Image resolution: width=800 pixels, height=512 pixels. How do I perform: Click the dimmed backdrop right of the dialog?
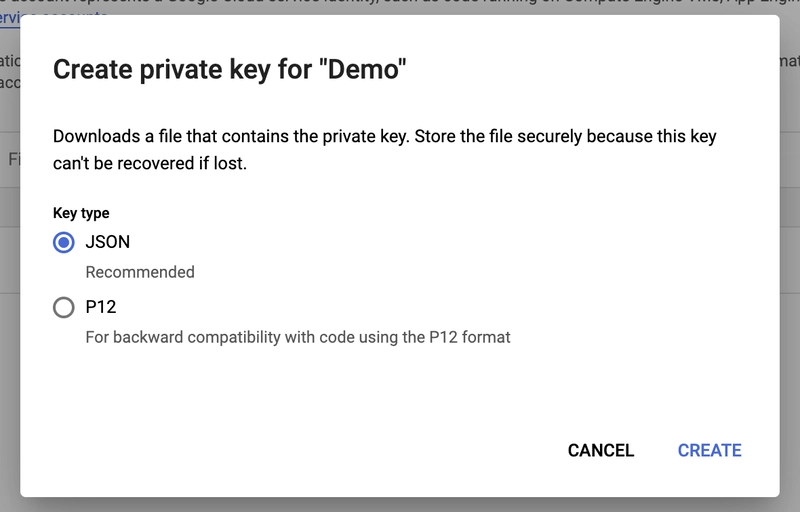[x=790, y=300]
